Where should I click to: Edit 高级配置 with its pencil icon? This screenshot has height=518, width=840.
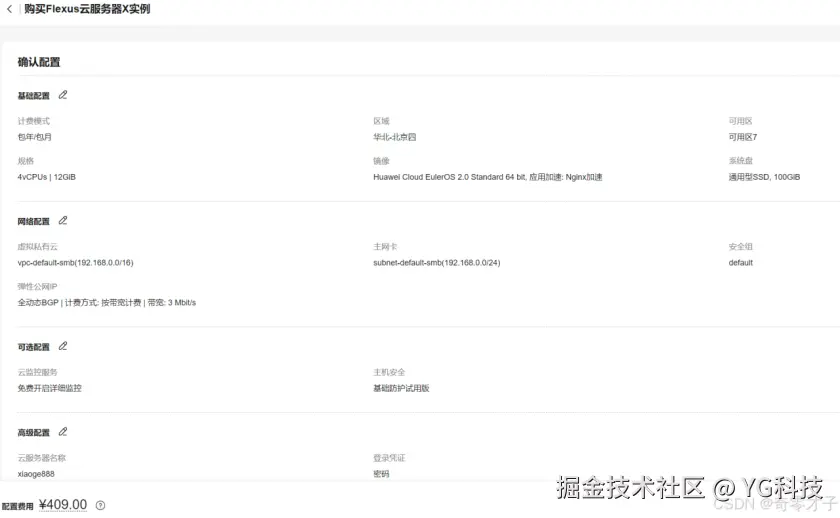pyautogui.click(x=63, y=432)
